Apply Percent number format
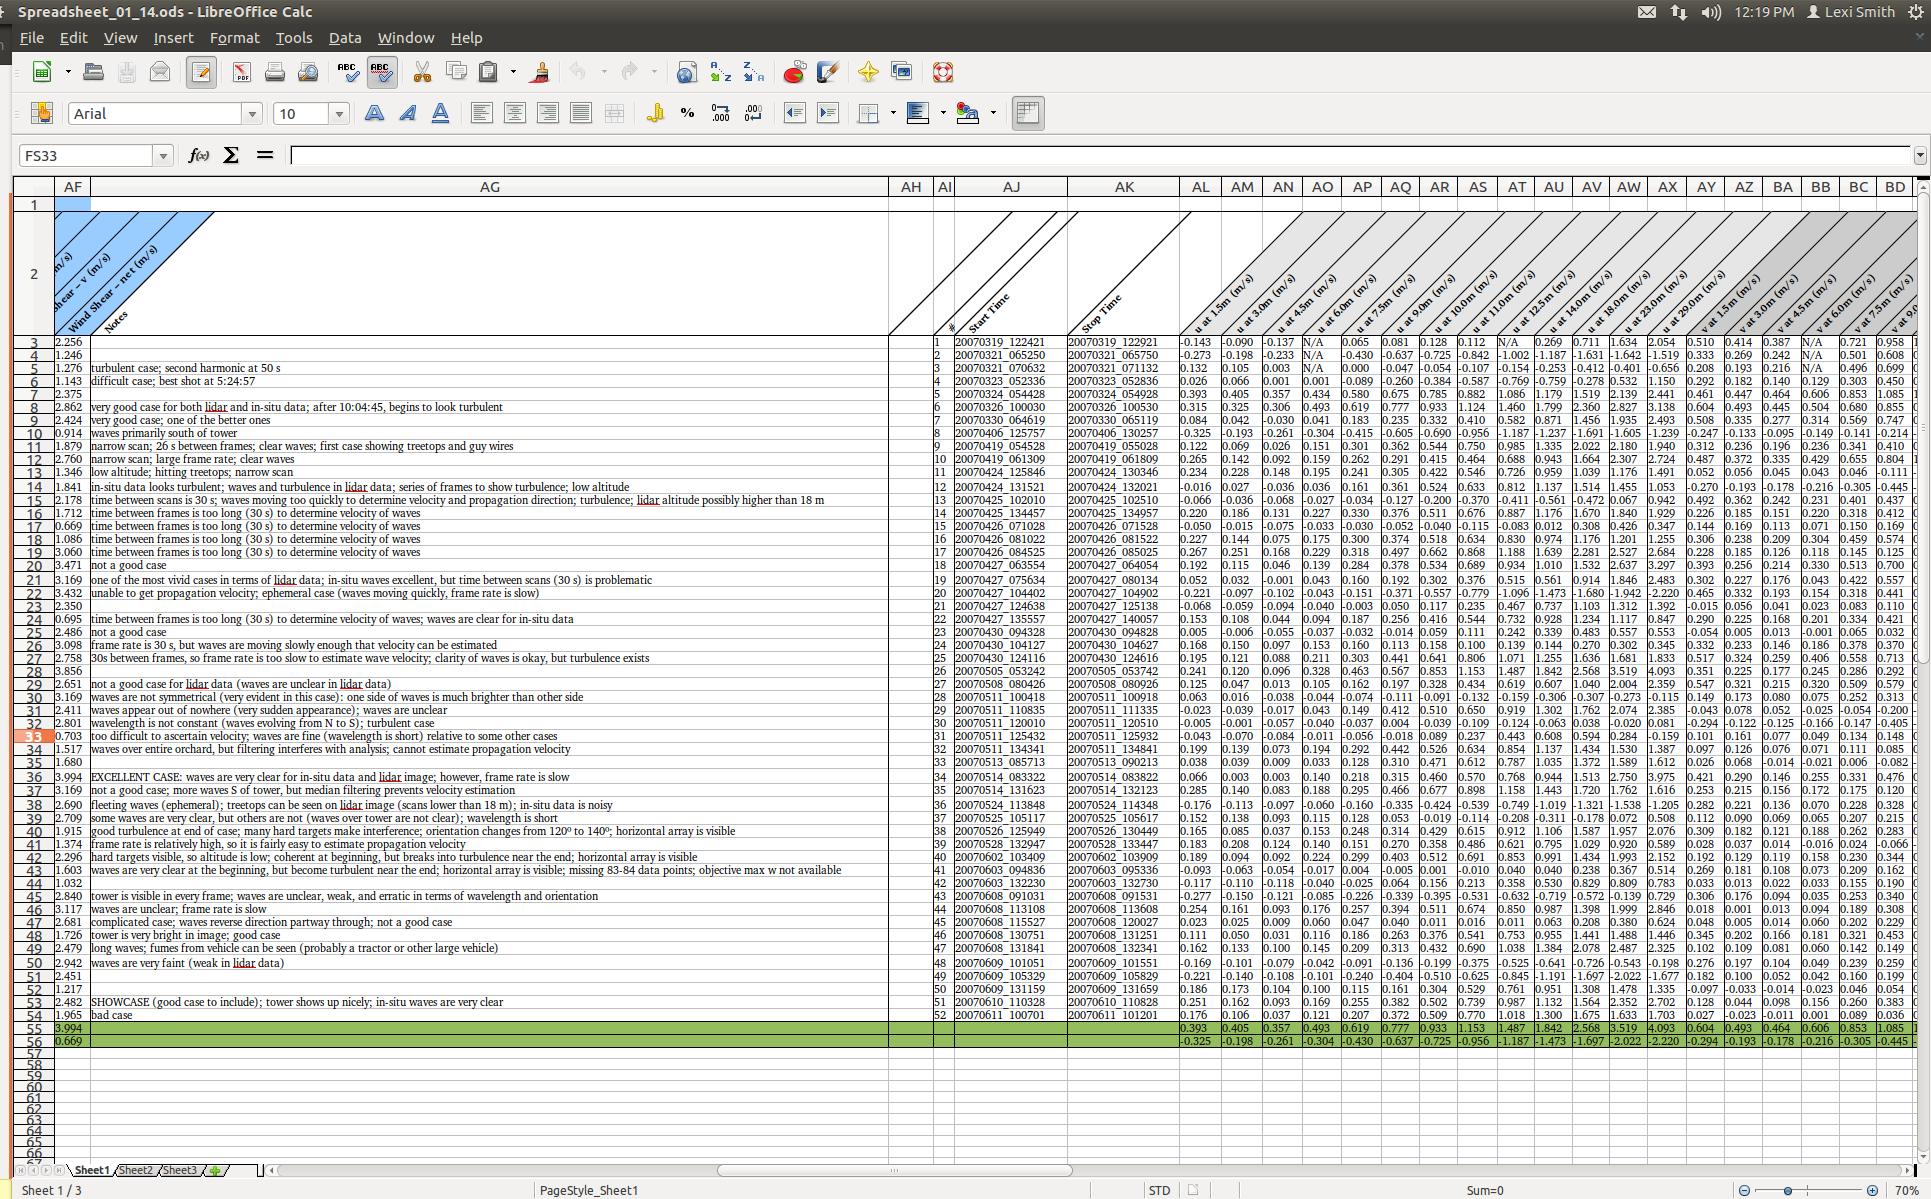The image size is (1931, 1199). [x=687, y=113]
